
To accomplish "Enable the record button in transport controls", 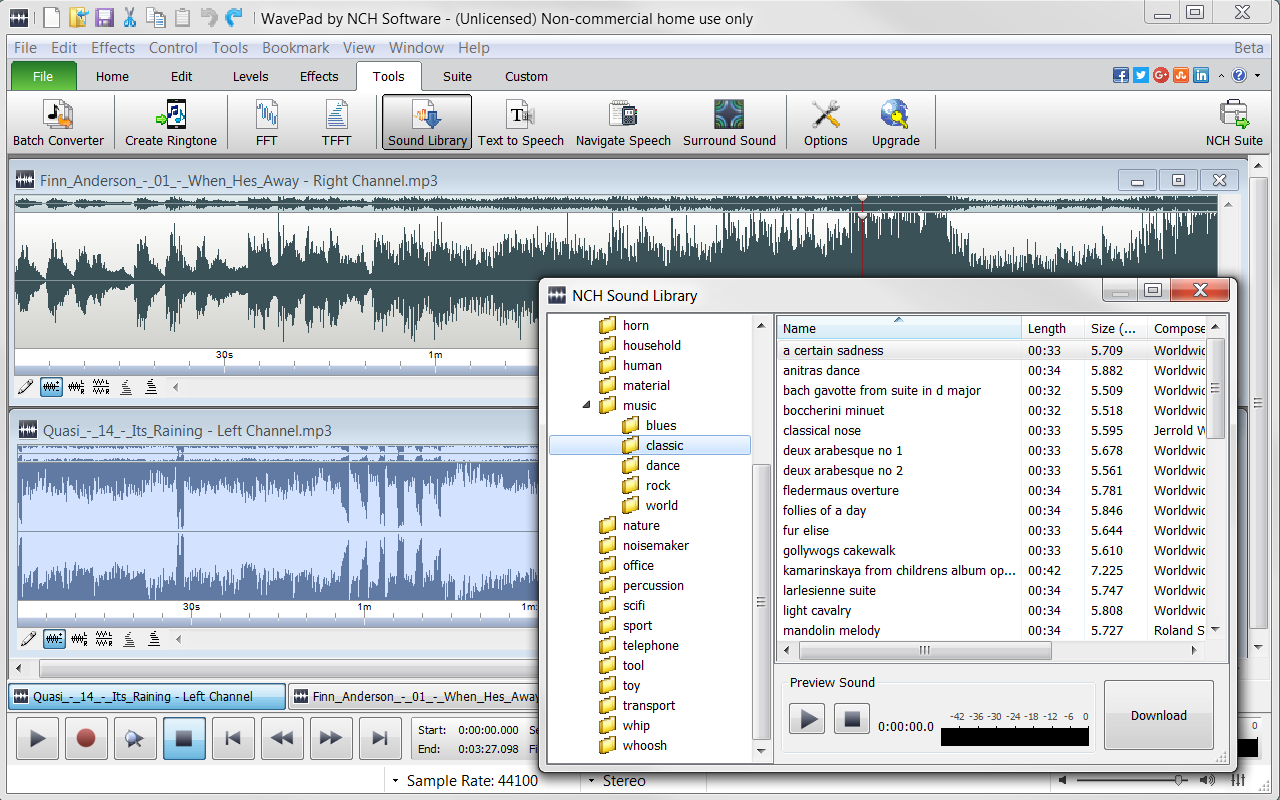I will click(x=87, y=738).
